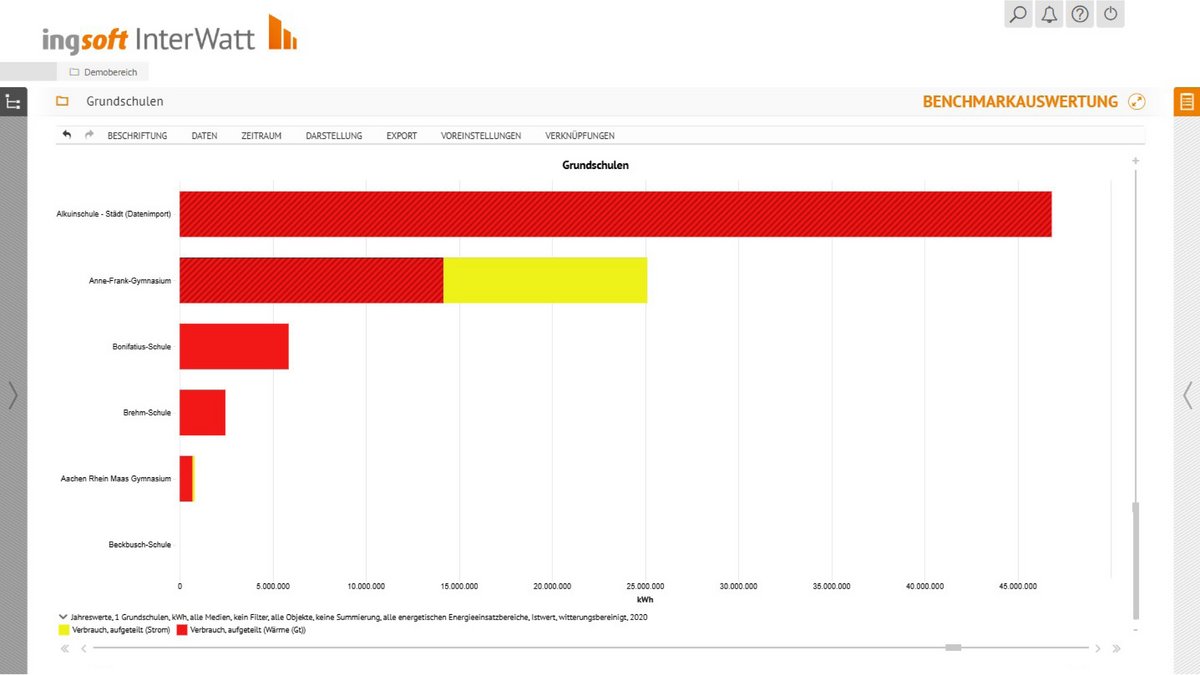Click the horizontal scroll slider handle
The width and height of the screenshot is (1200, 675).
(953, 648)
